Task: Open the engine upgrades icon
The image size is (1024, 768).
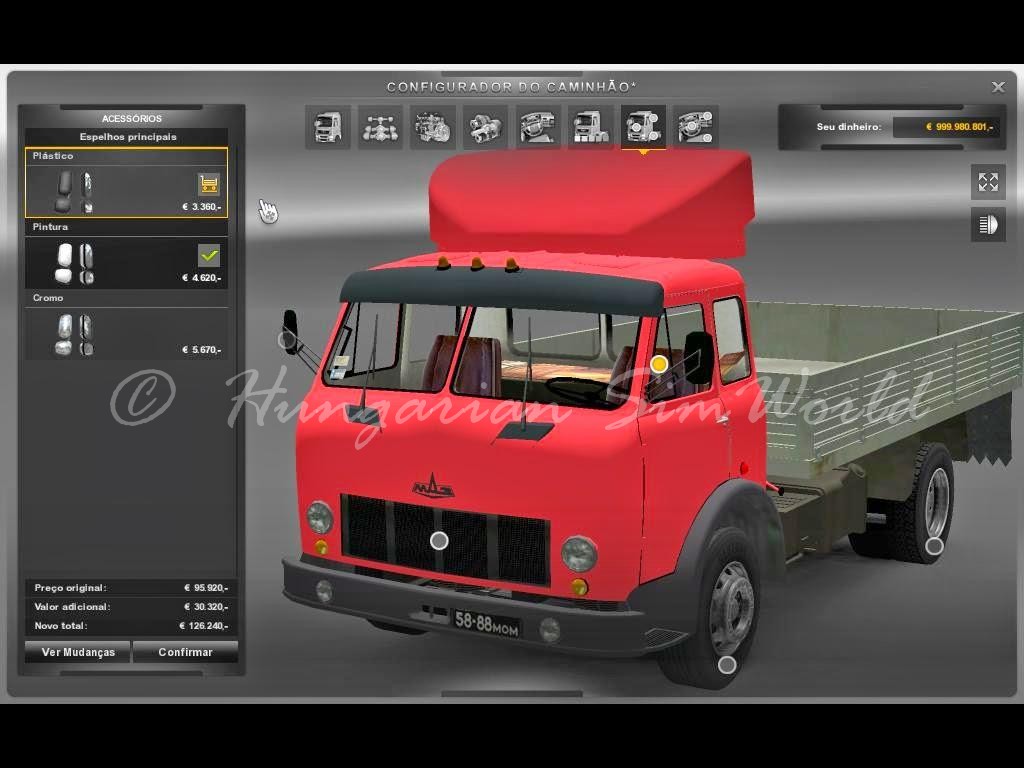Action: (433, 127)
